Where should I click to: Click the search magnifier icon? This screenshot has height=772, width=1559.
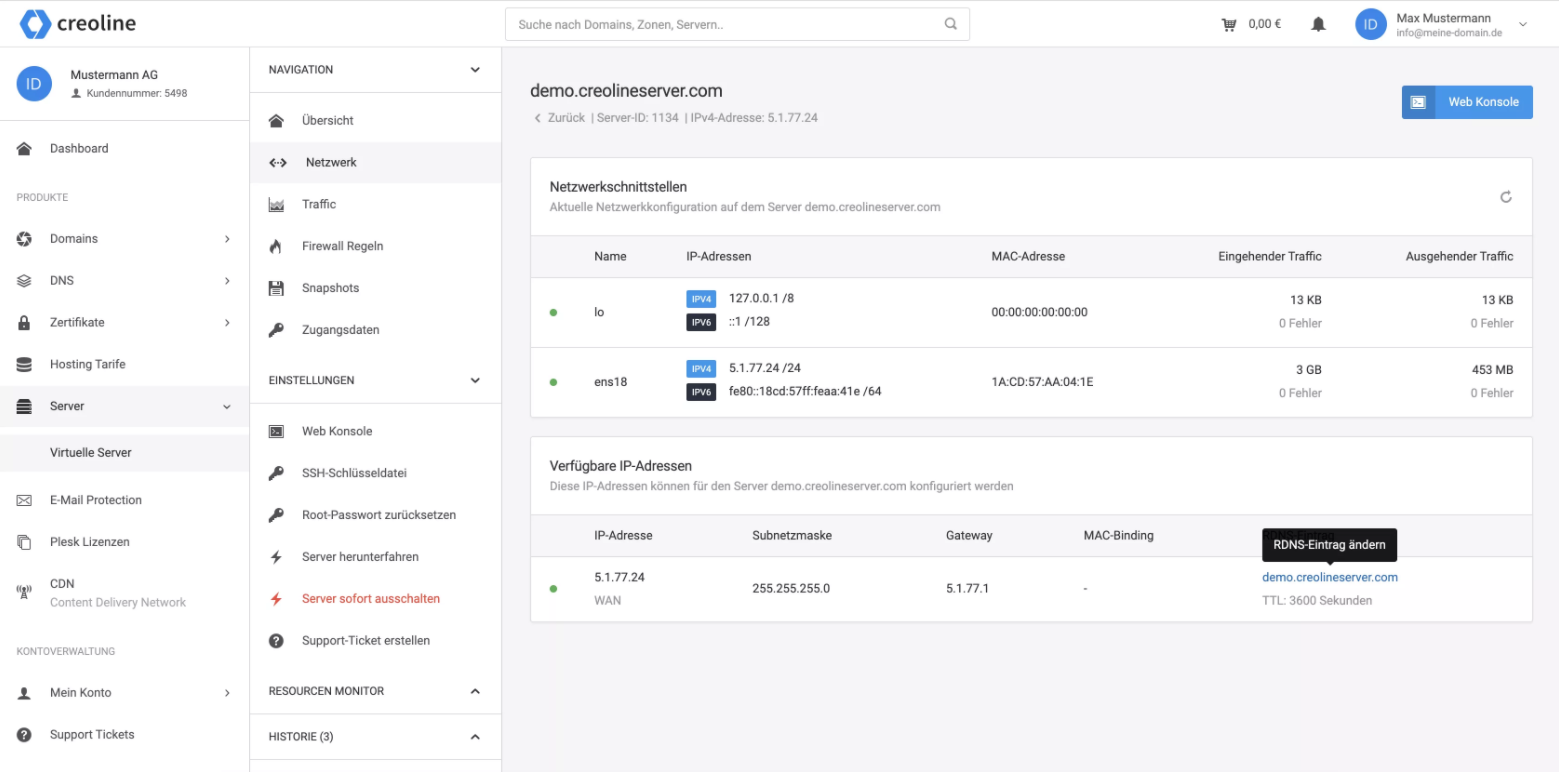point(950,24)
